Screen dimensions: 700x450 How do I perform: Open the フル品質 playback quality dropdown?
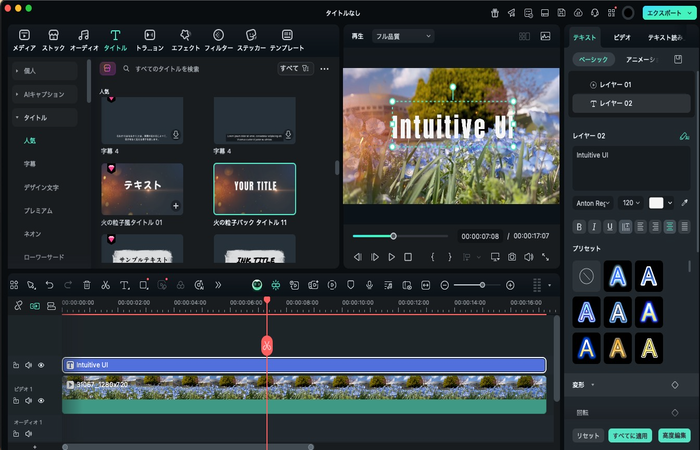[x=403, y=36]
